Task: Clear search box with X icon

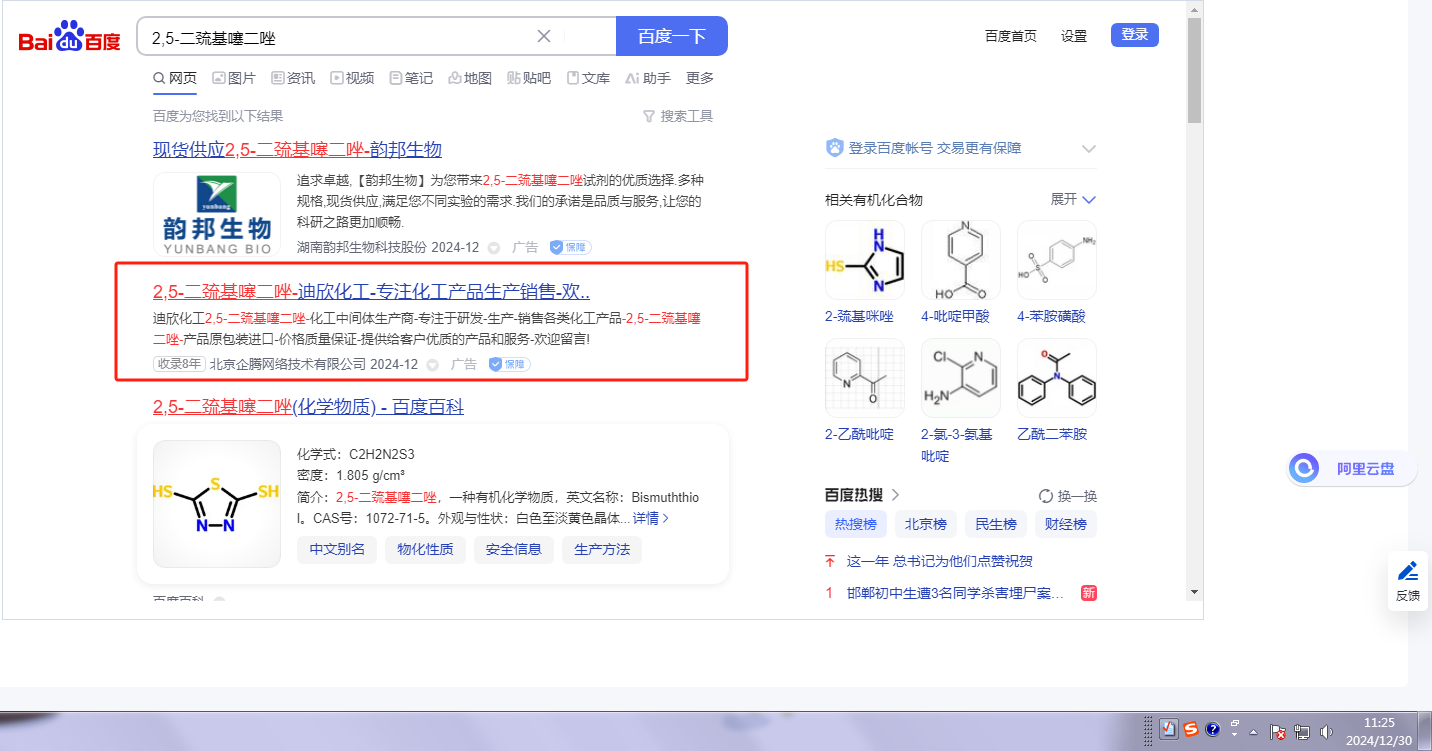Action: tap(544, 37)
